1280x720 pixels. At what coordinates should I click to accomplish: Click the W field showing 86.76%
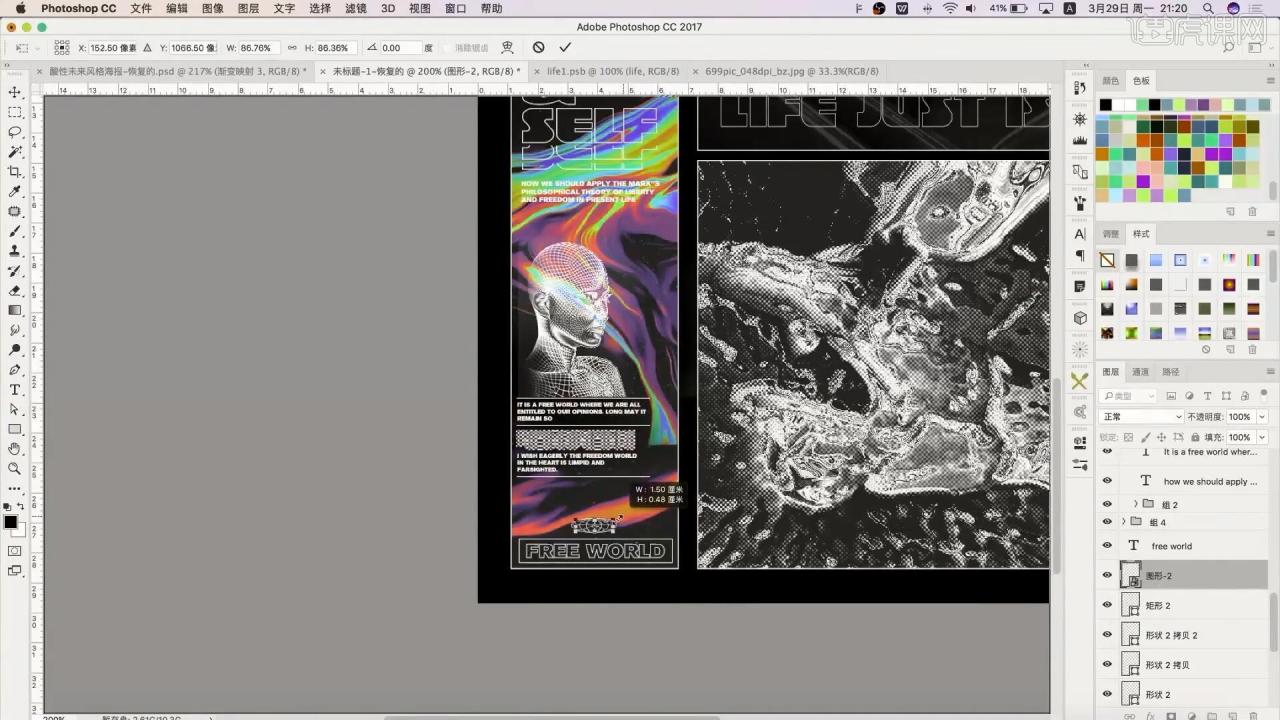(258, 47)
